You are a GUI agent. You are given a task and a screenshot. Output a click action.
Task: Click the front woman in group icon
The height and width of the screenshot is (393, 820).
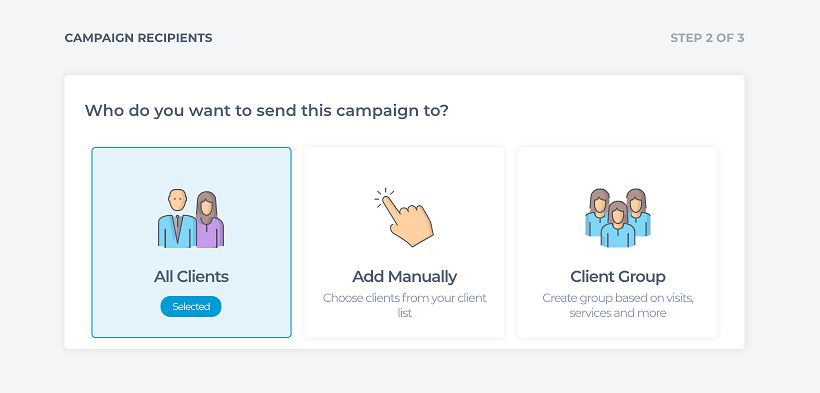[618, 224]
